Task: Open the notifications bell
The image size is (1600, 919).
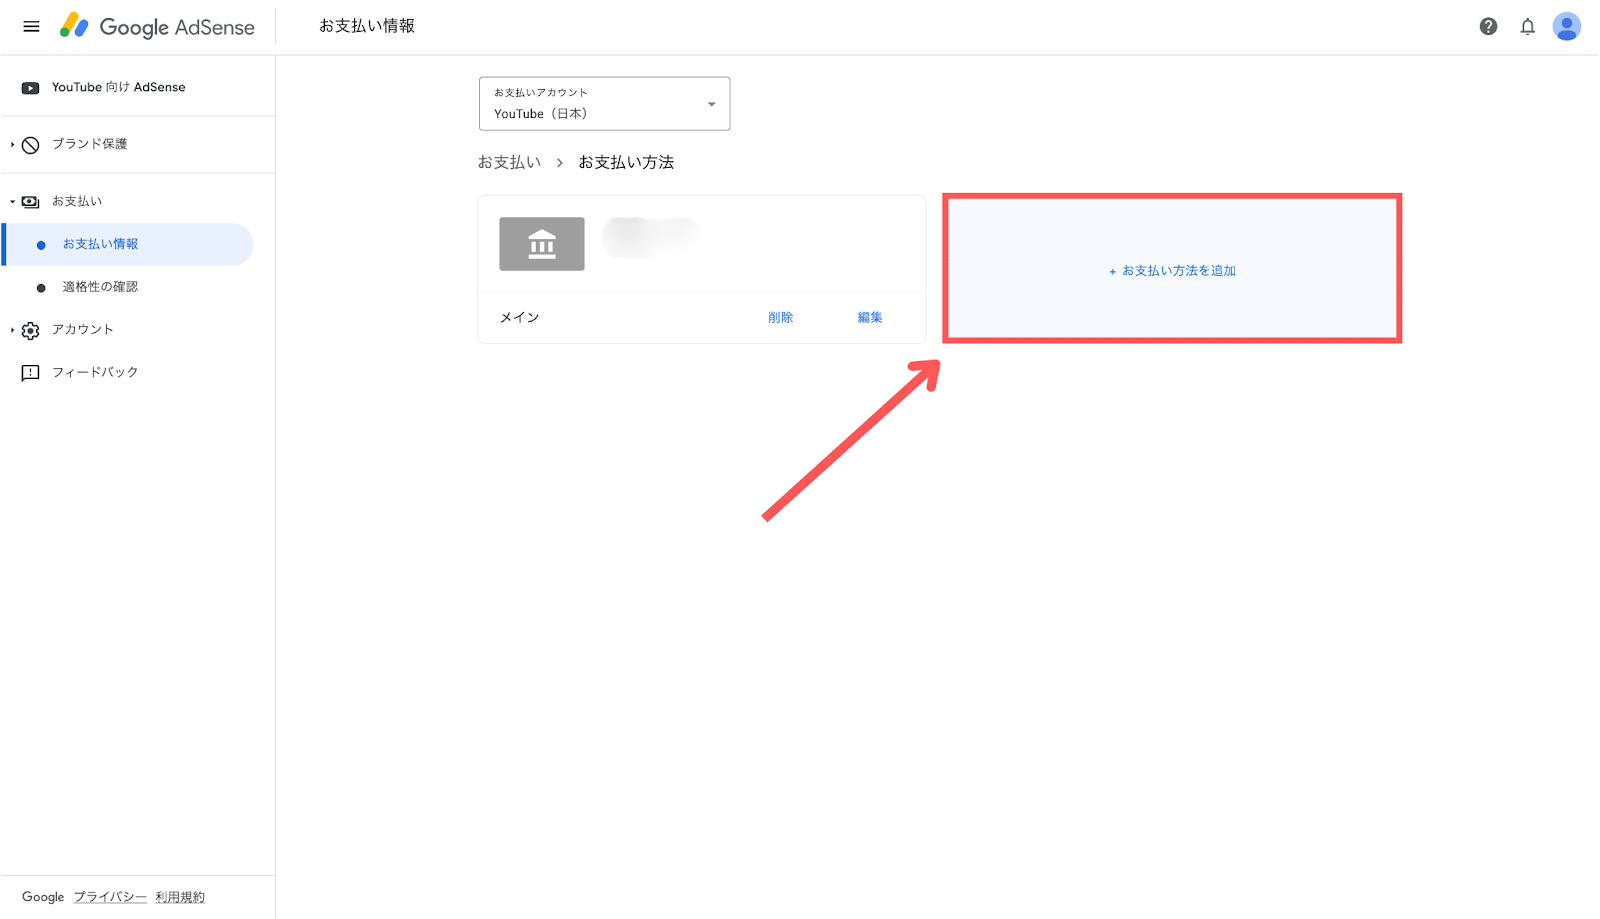Action: click(1527, 27)
